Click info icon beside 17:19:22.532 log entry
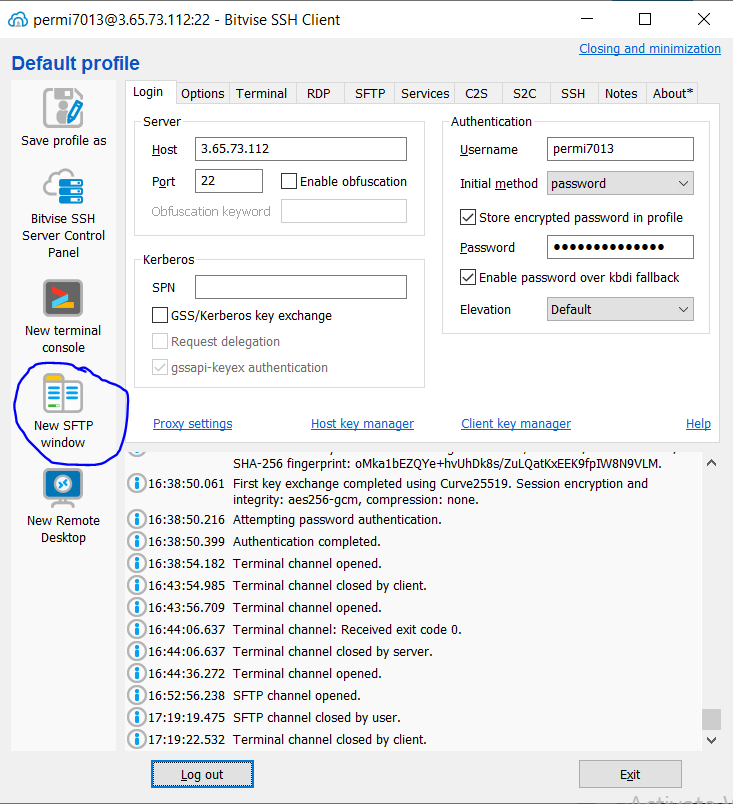This screenshot has height=804, width=733. click(136, 739)
